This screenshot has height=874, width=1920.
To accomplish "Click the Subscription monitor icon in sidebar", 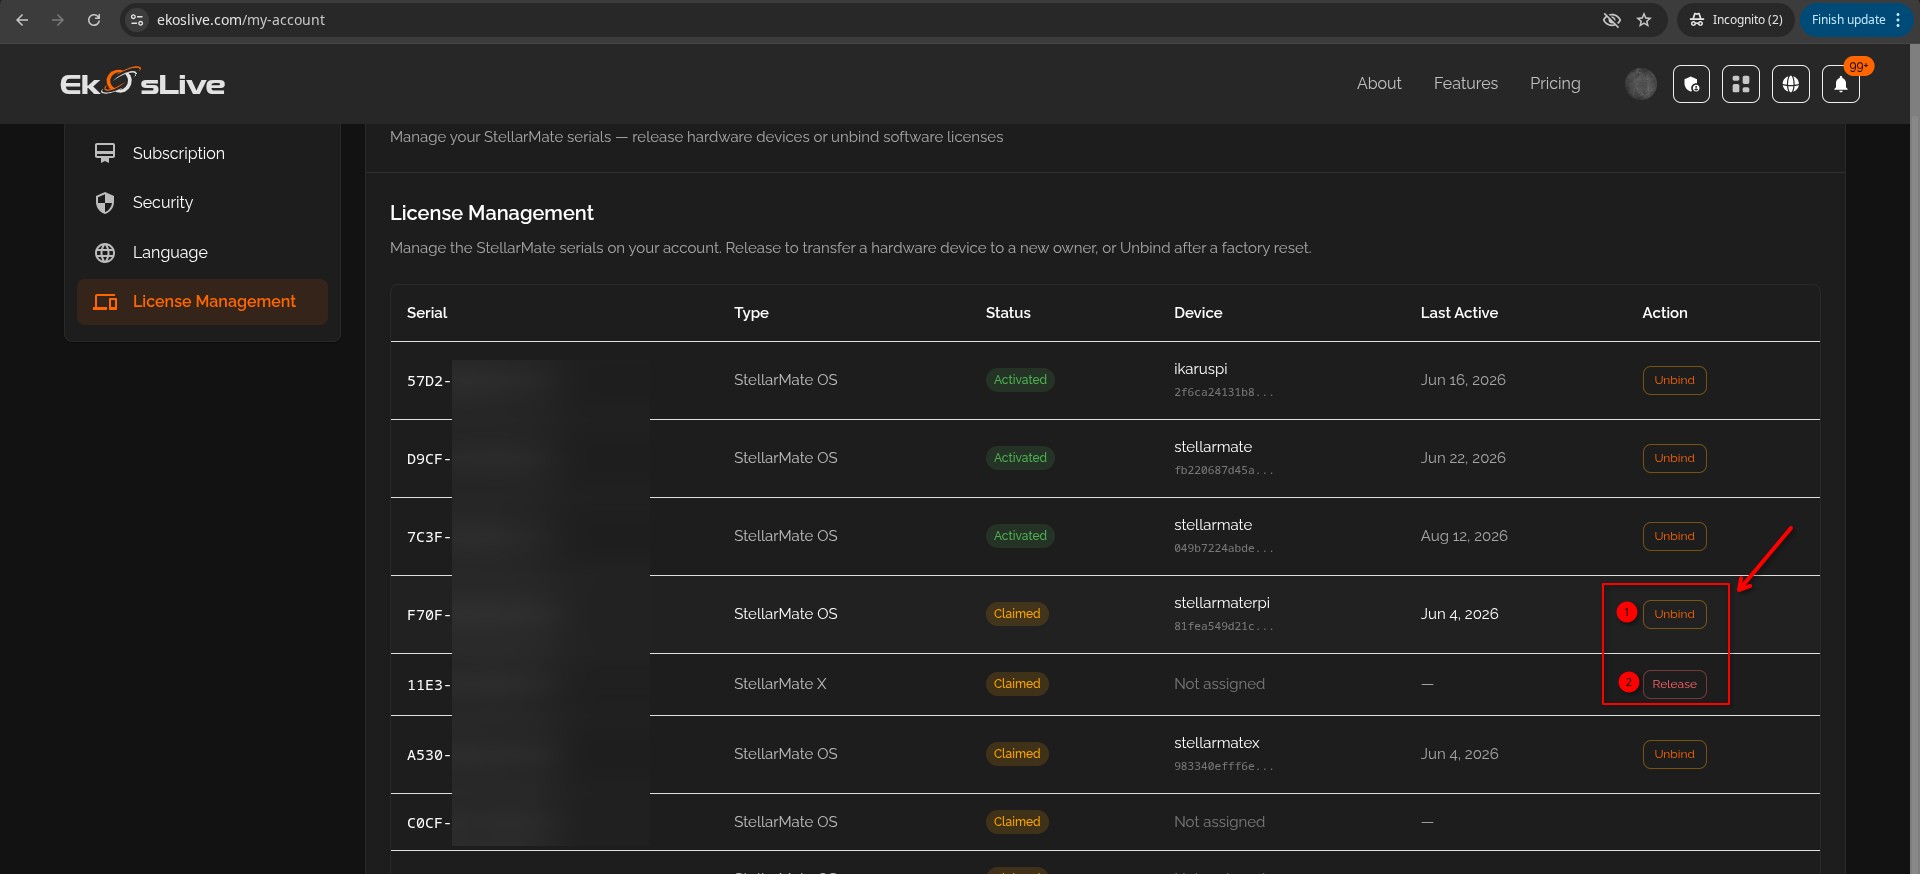I will pyautogui.click(x=105, y=153).
